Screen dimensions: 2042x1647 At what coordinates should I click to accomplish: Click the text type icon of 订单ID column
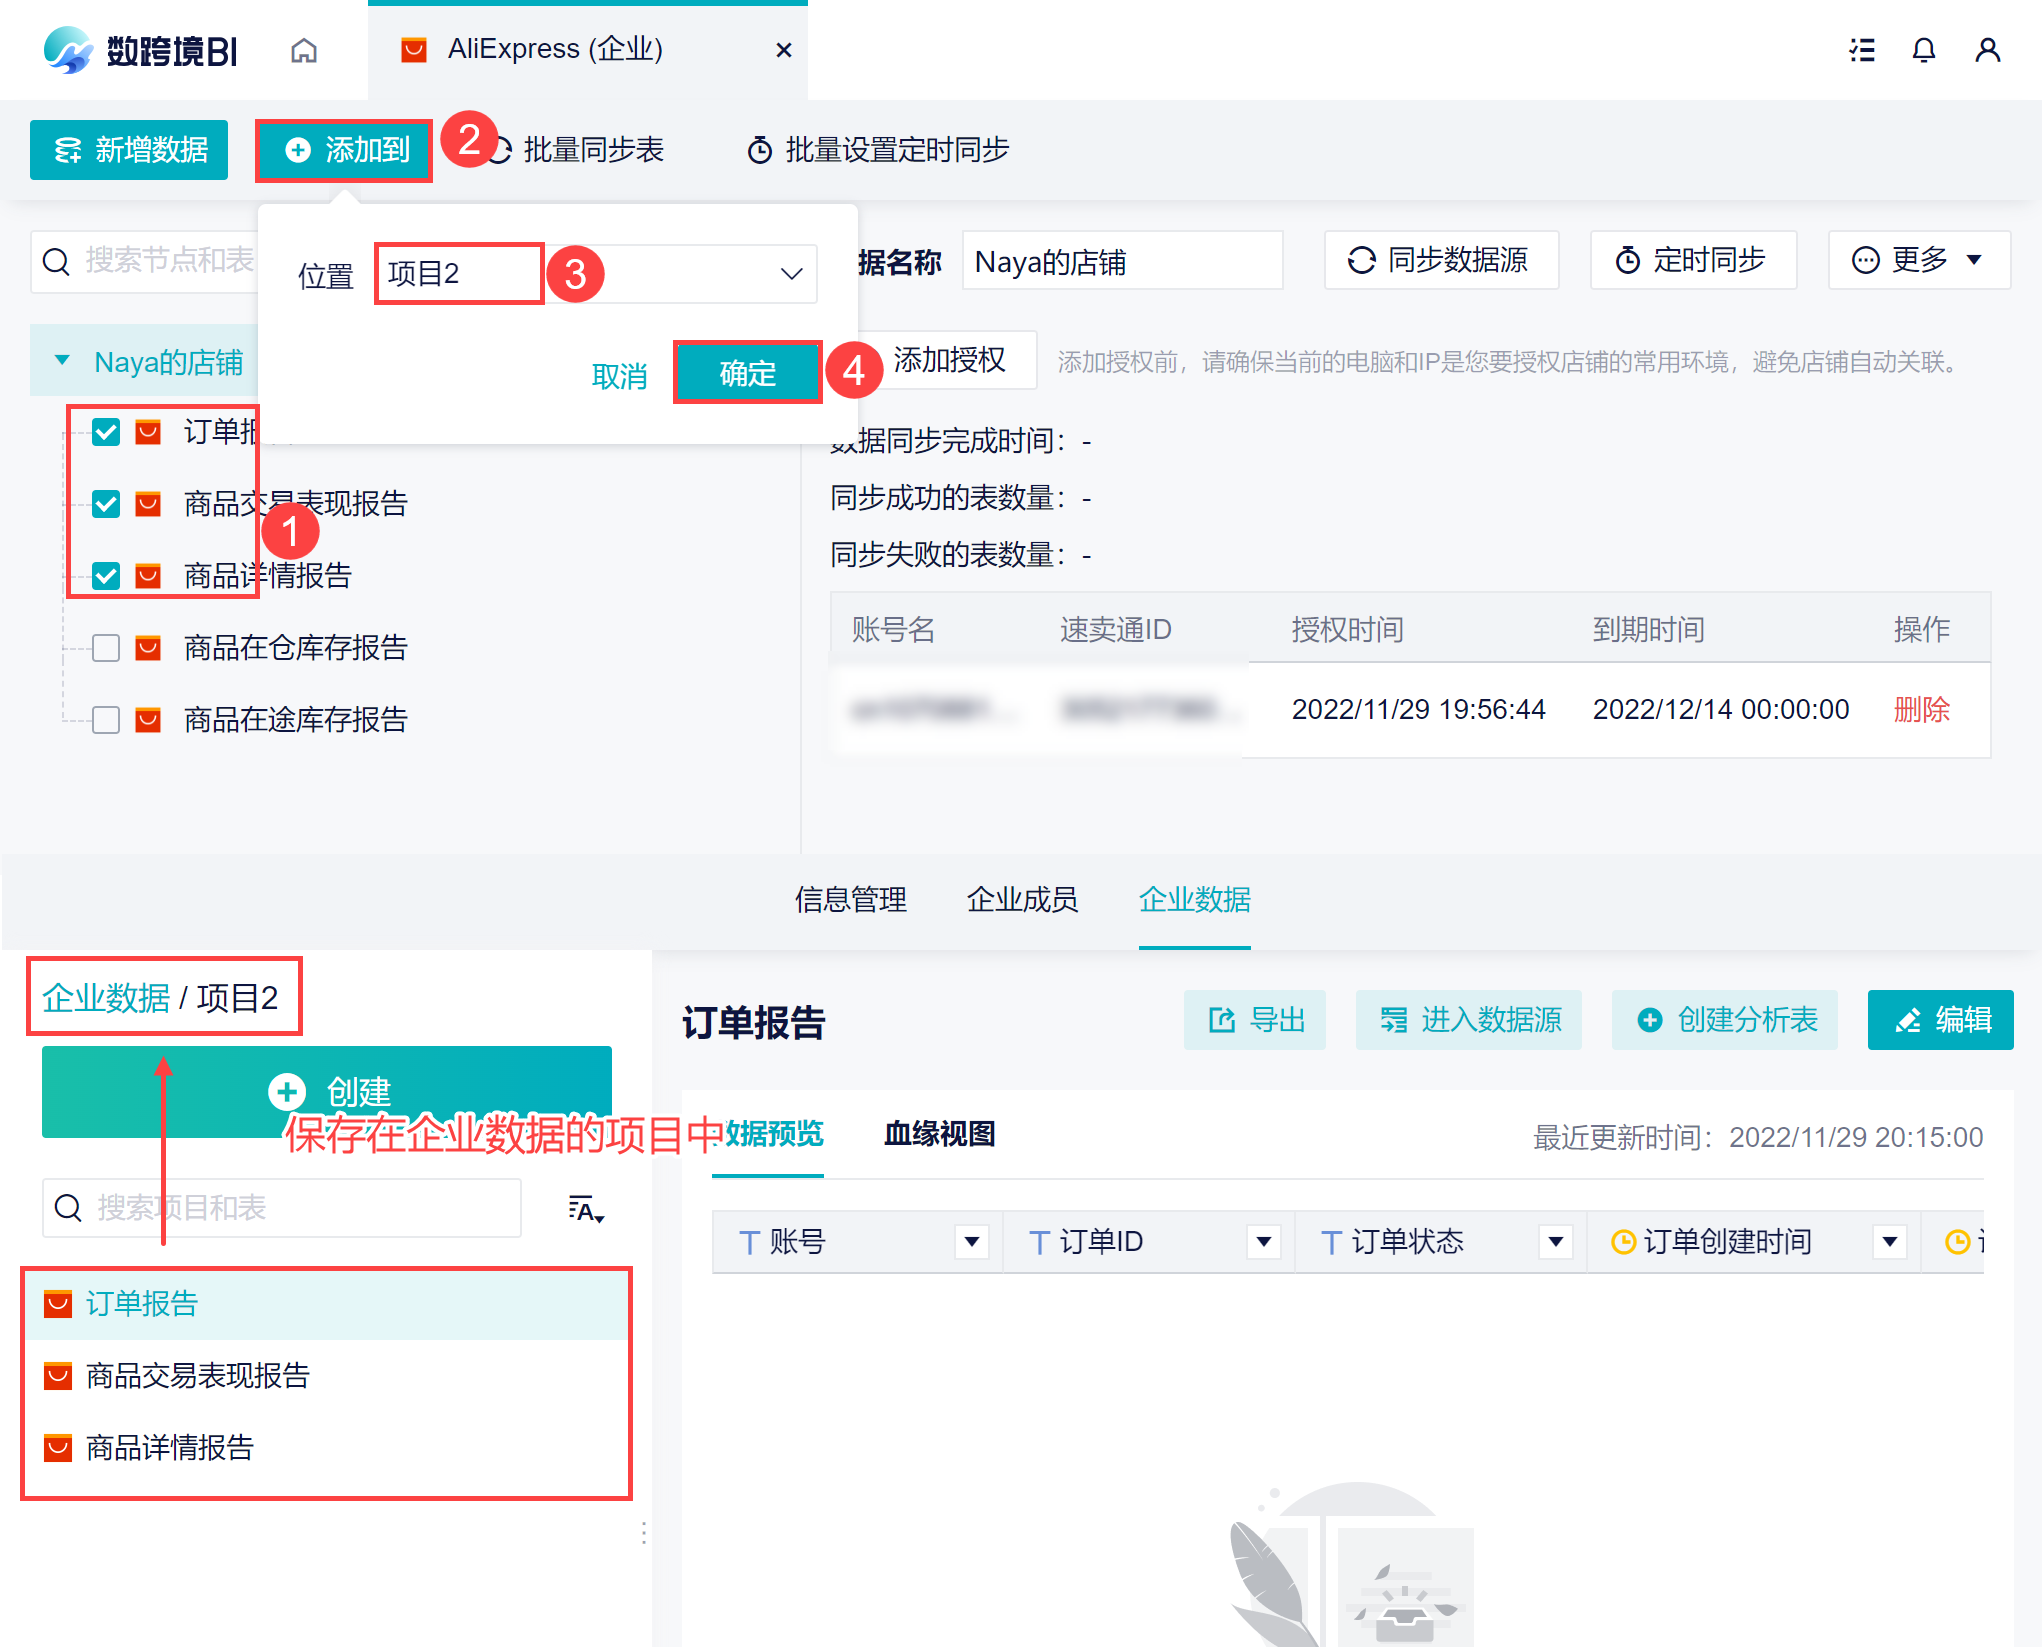pyautogui.click(x=1040, y=1242)
